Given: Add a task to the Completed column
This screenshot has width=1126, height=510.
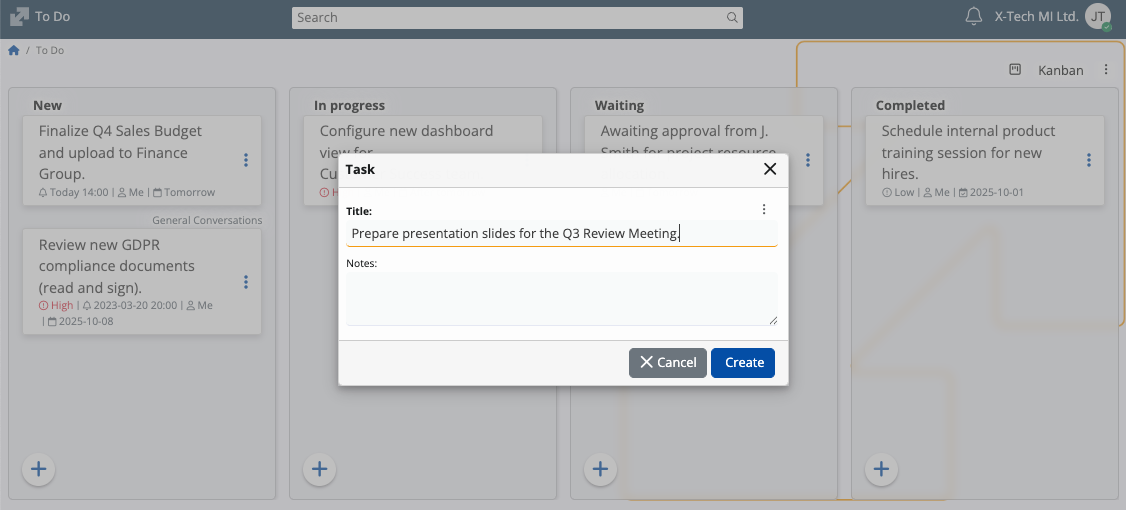Looking at the screenshot, I should point(881,468).
